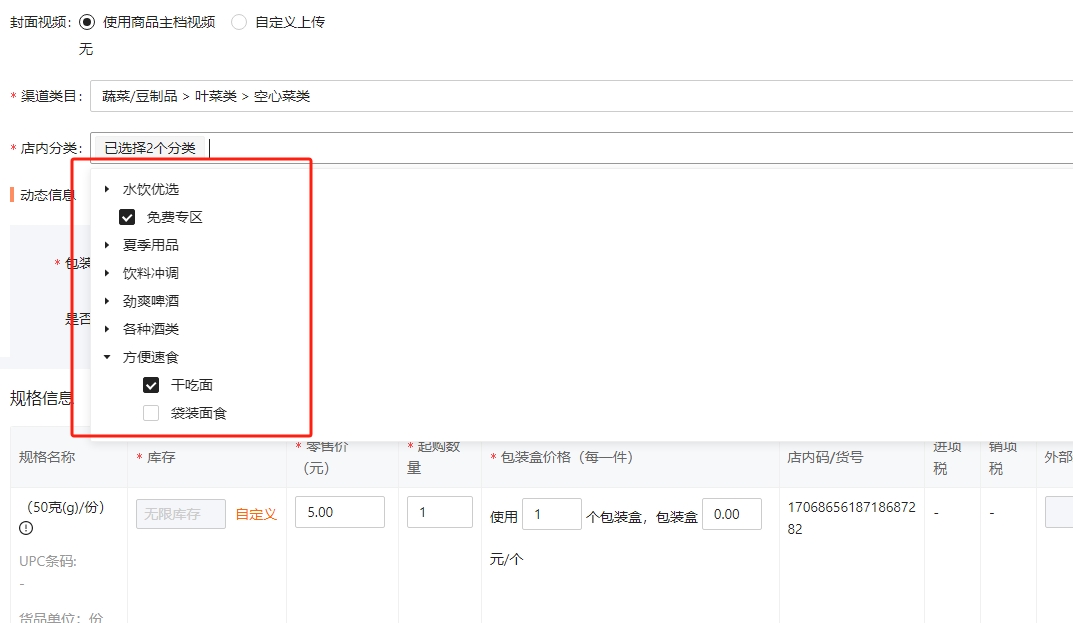Expand the 劲爽啤酒 category arrow
This screenshot has height=623, width=1073.
(107, 301)
